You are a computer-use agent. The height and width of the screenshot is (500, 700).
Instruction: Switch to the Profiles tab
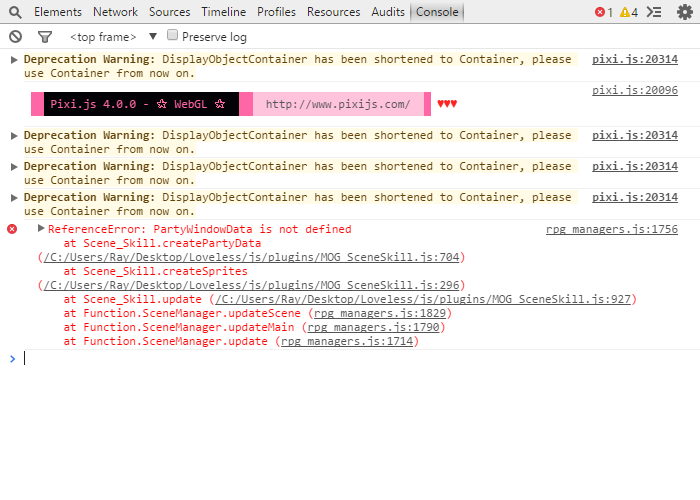click(x=276, y=12)
